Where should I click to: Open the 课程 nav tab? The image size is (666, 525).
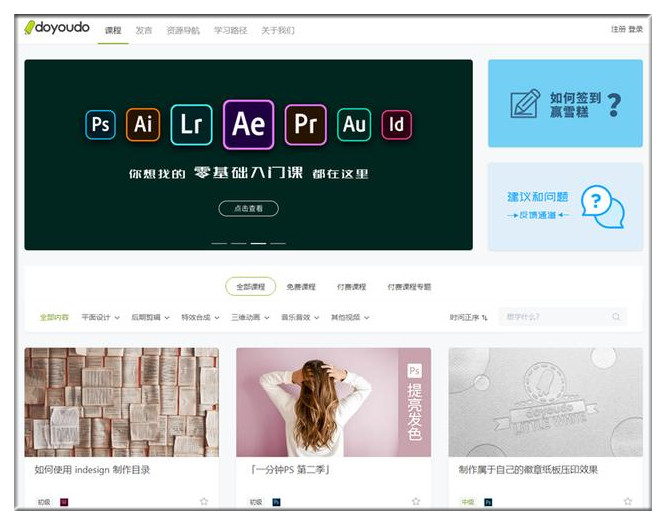click(x=113, y=30)
